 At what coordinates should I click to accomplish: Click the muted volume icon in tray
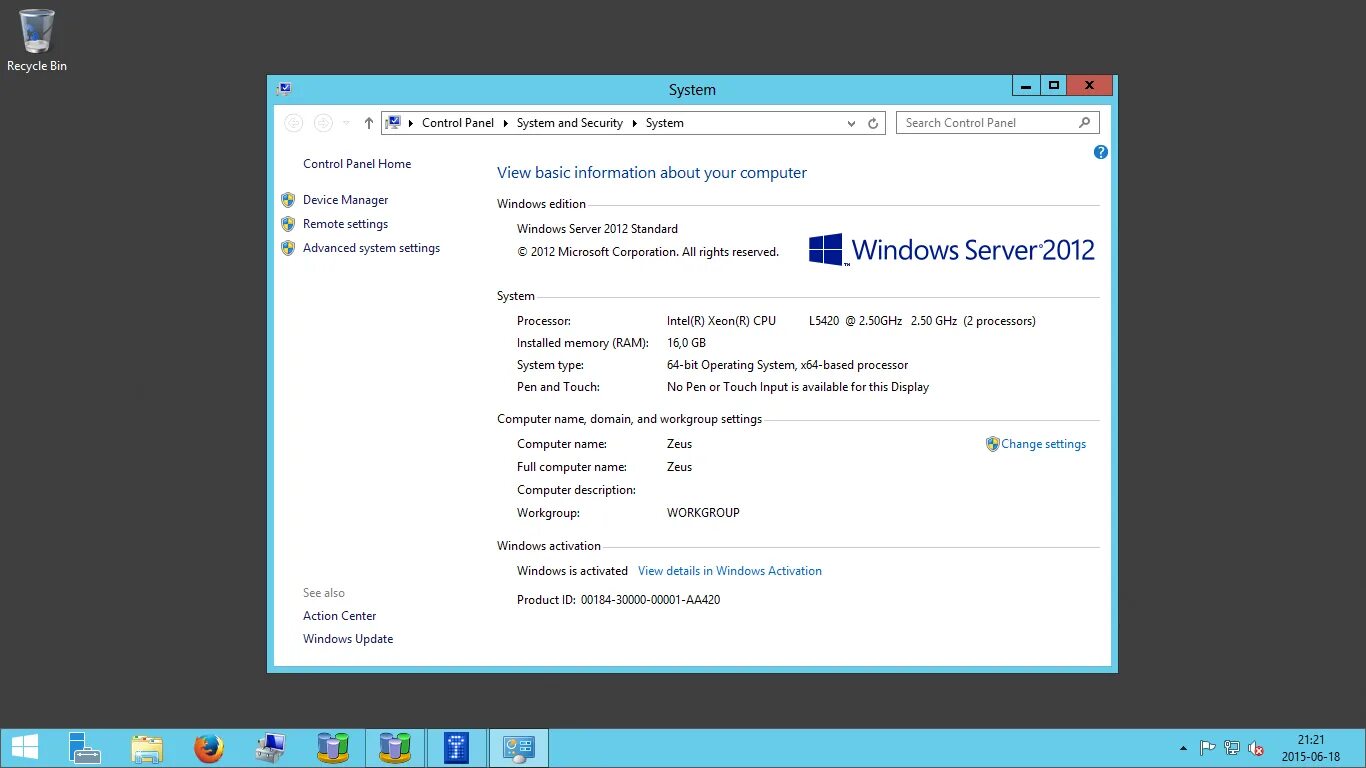pos(1256,748)
